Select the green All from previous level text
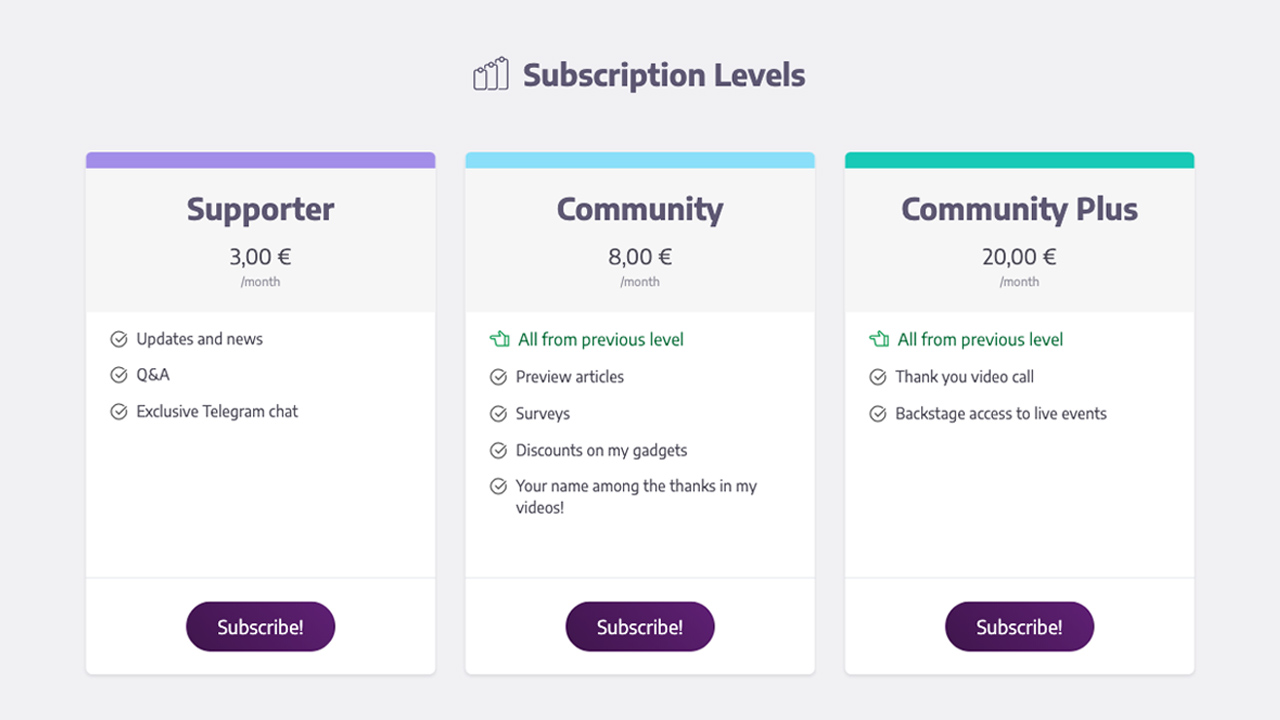Viewport: 1280px width, 720px height. pos(600,339)
